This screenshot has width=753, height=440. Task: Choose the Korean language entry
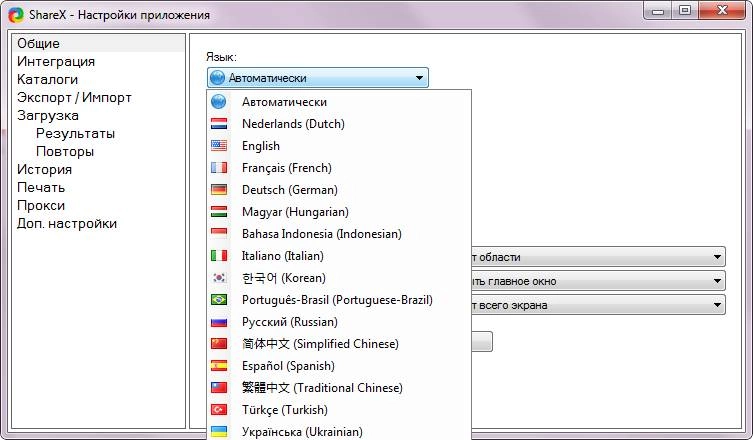point(339,278)
